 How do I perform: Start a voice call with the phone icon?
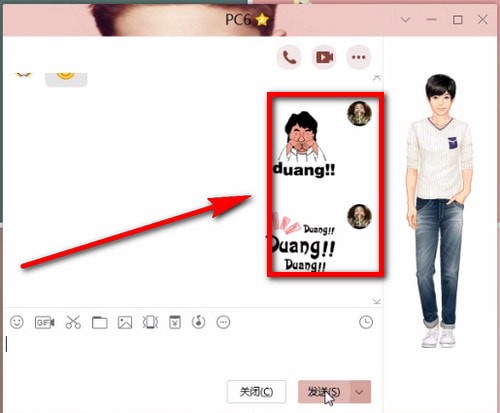click(x=289, y=57)
